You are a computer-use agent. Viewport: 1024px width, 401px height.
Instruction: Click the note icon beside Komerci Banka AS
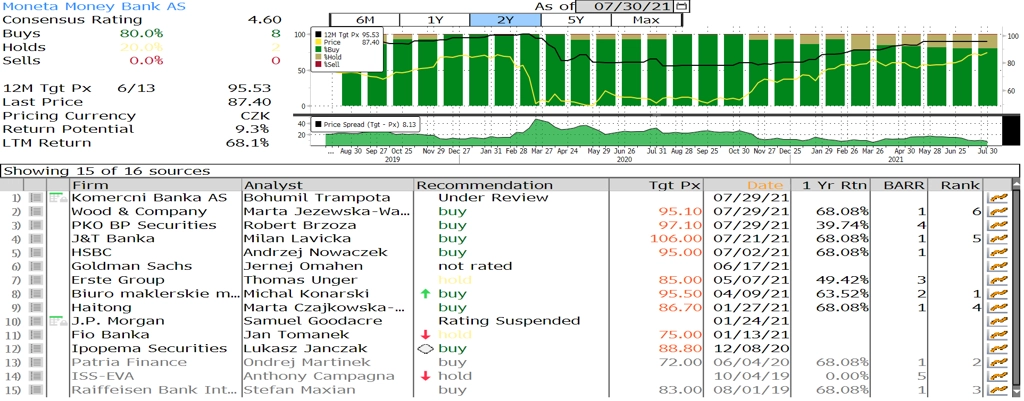point(58,197)
